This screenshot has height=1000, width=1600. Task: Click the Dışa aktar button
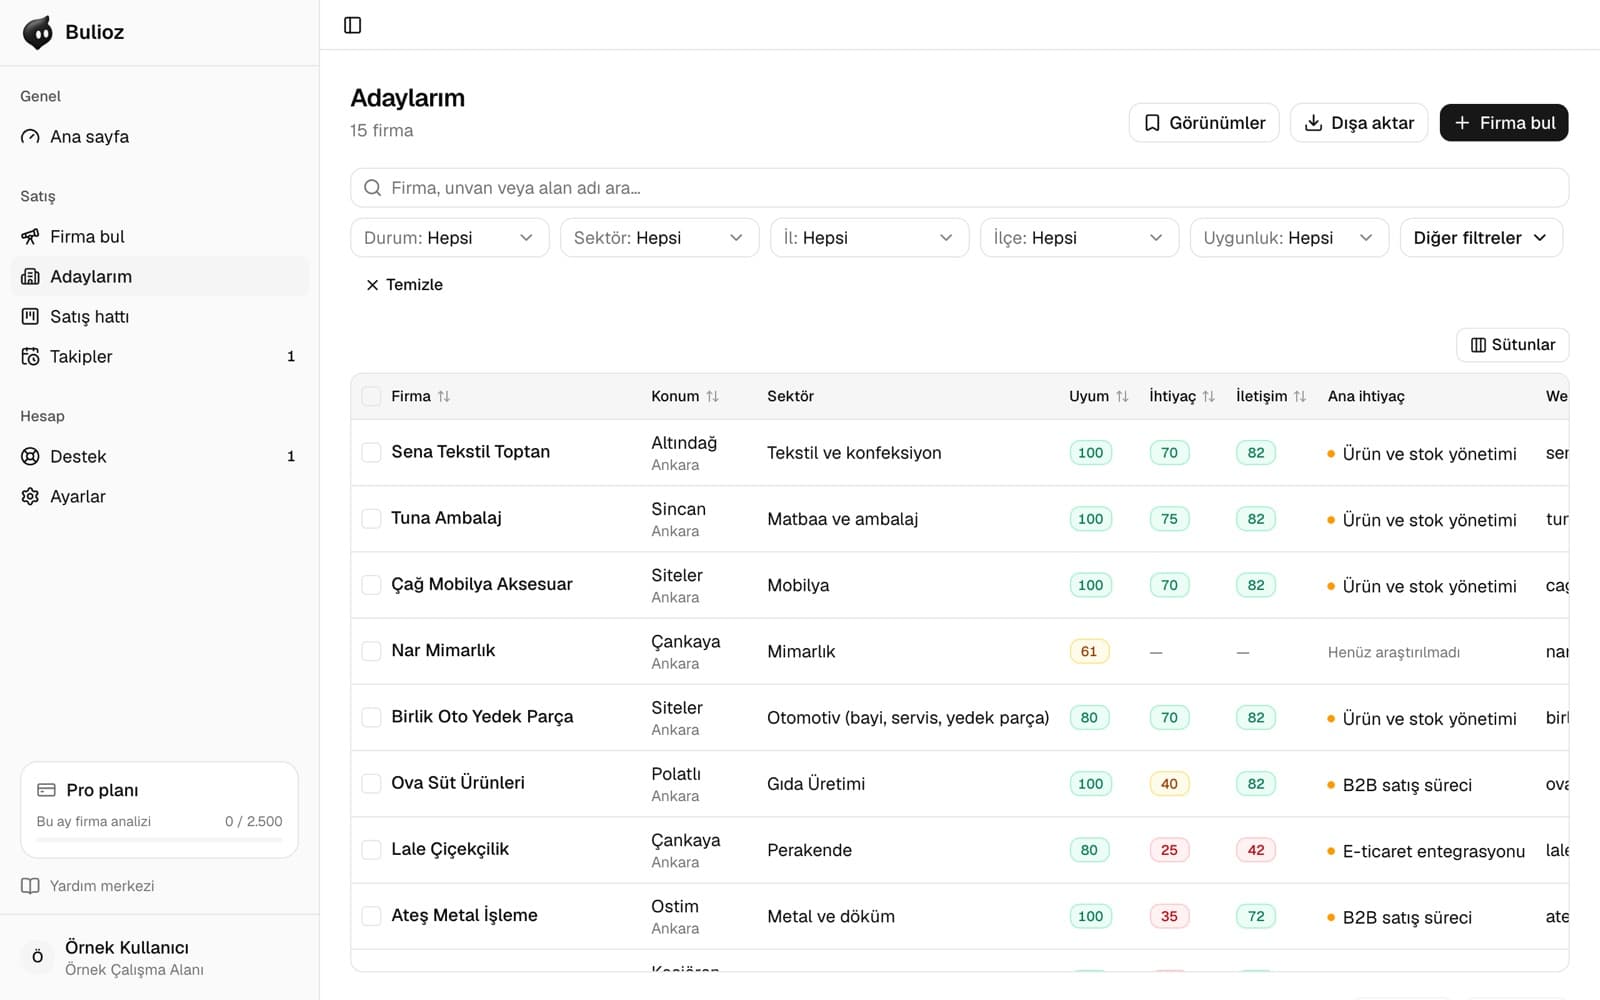1359,123
